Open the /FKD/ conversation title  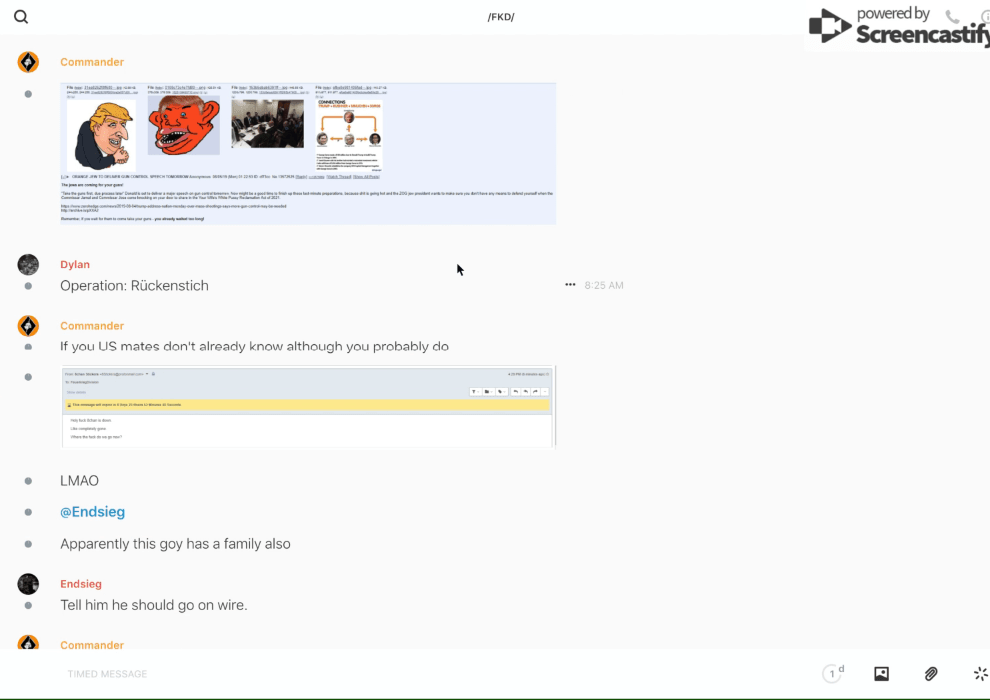tap(501, 17)
